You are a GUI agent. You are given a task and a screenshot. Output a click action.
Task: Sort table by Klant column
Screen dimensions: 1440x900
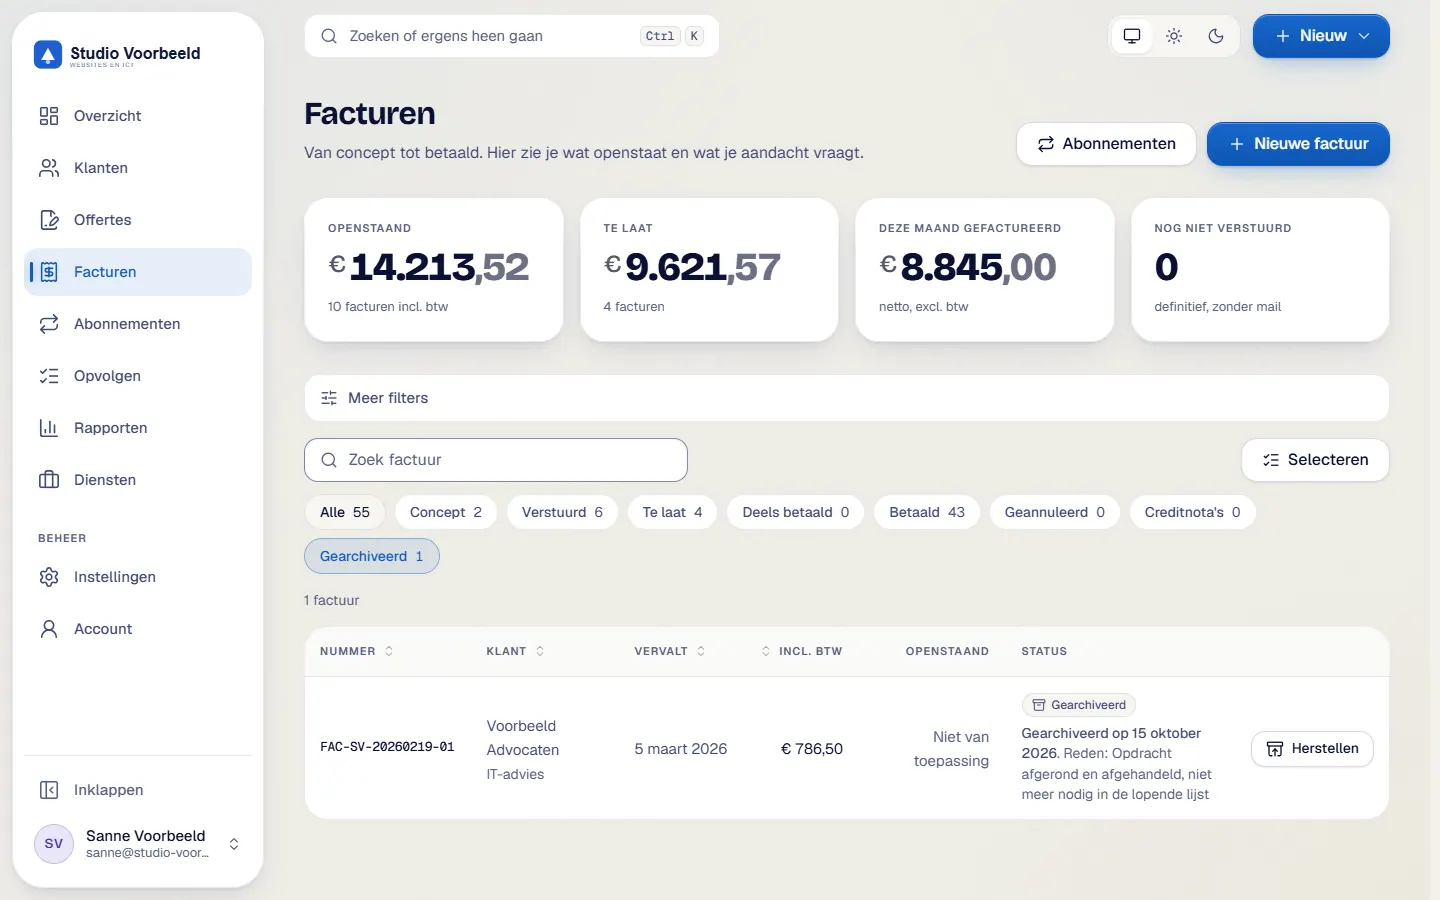coord(515,651)
